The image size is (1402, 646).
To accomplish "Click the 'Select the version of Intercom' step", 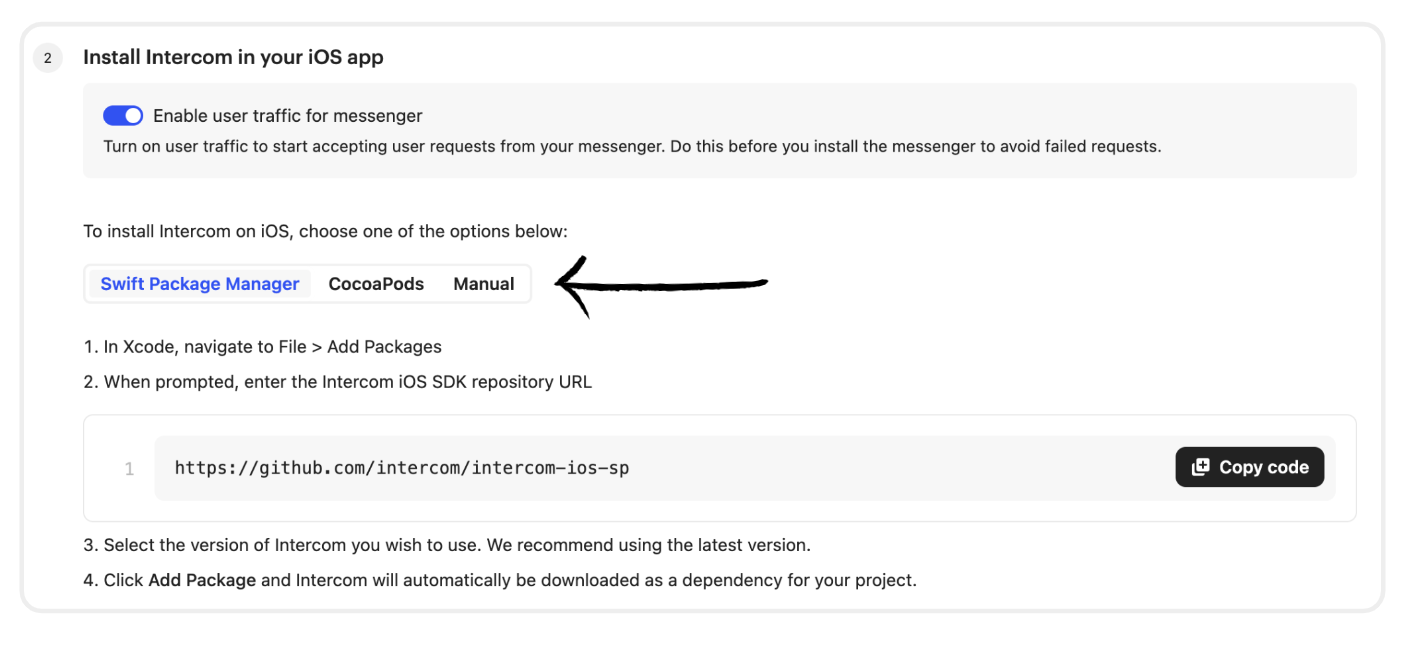I will point(457,546).
